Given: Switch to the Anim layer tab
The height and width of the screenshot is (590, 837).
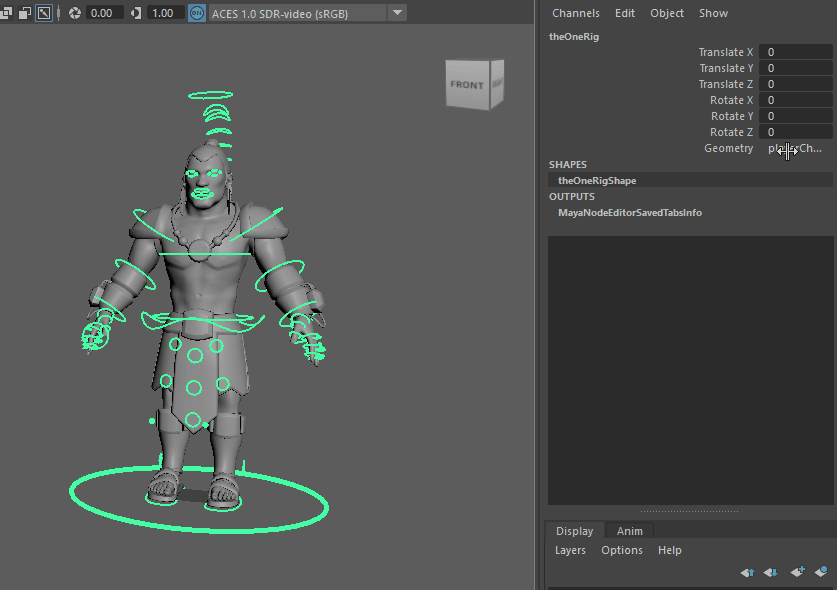Looking at the screenshot, I should pos(630,531).
